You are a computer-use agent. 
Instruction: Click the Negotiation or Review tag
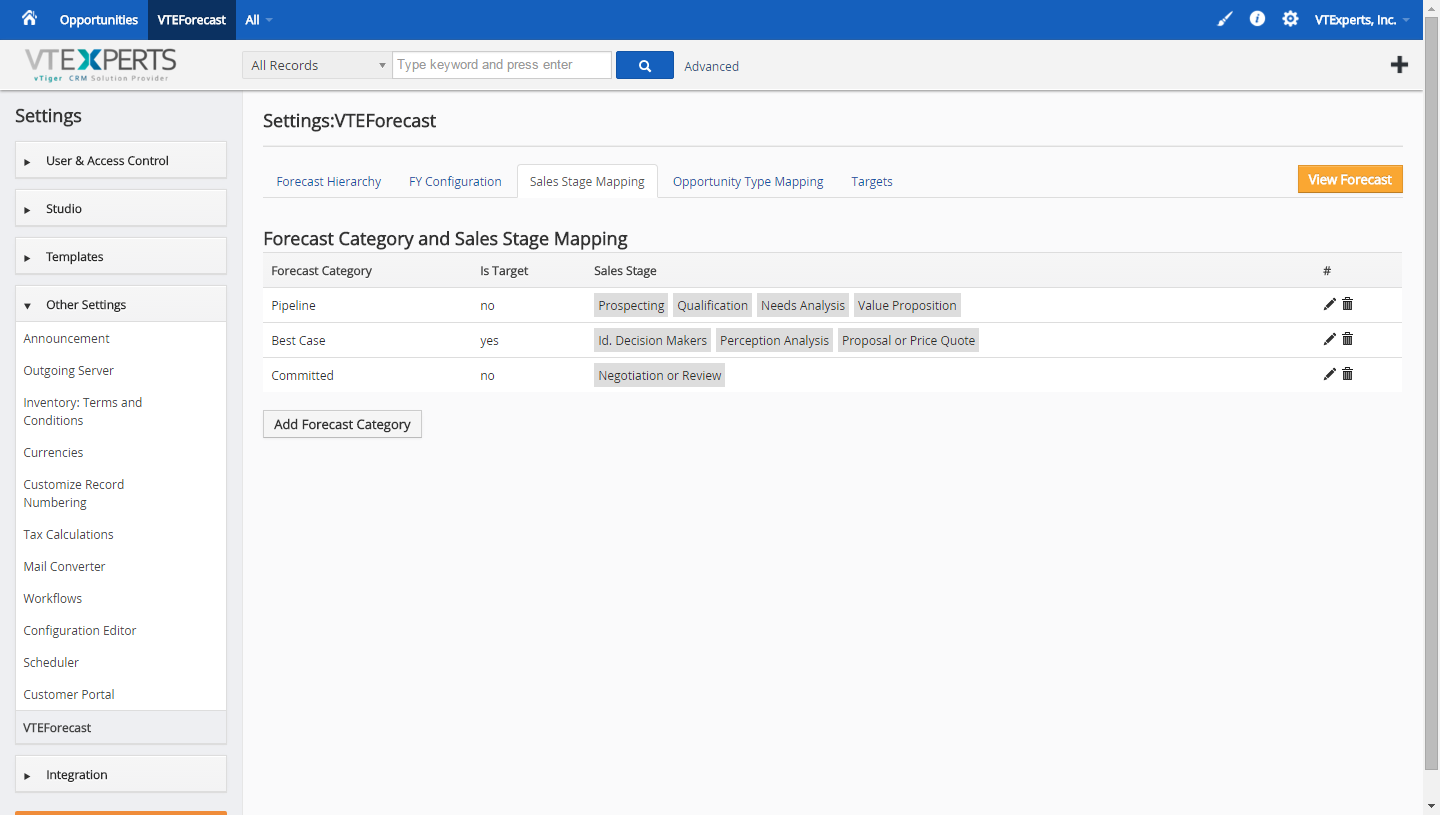(x=660, y=375)
